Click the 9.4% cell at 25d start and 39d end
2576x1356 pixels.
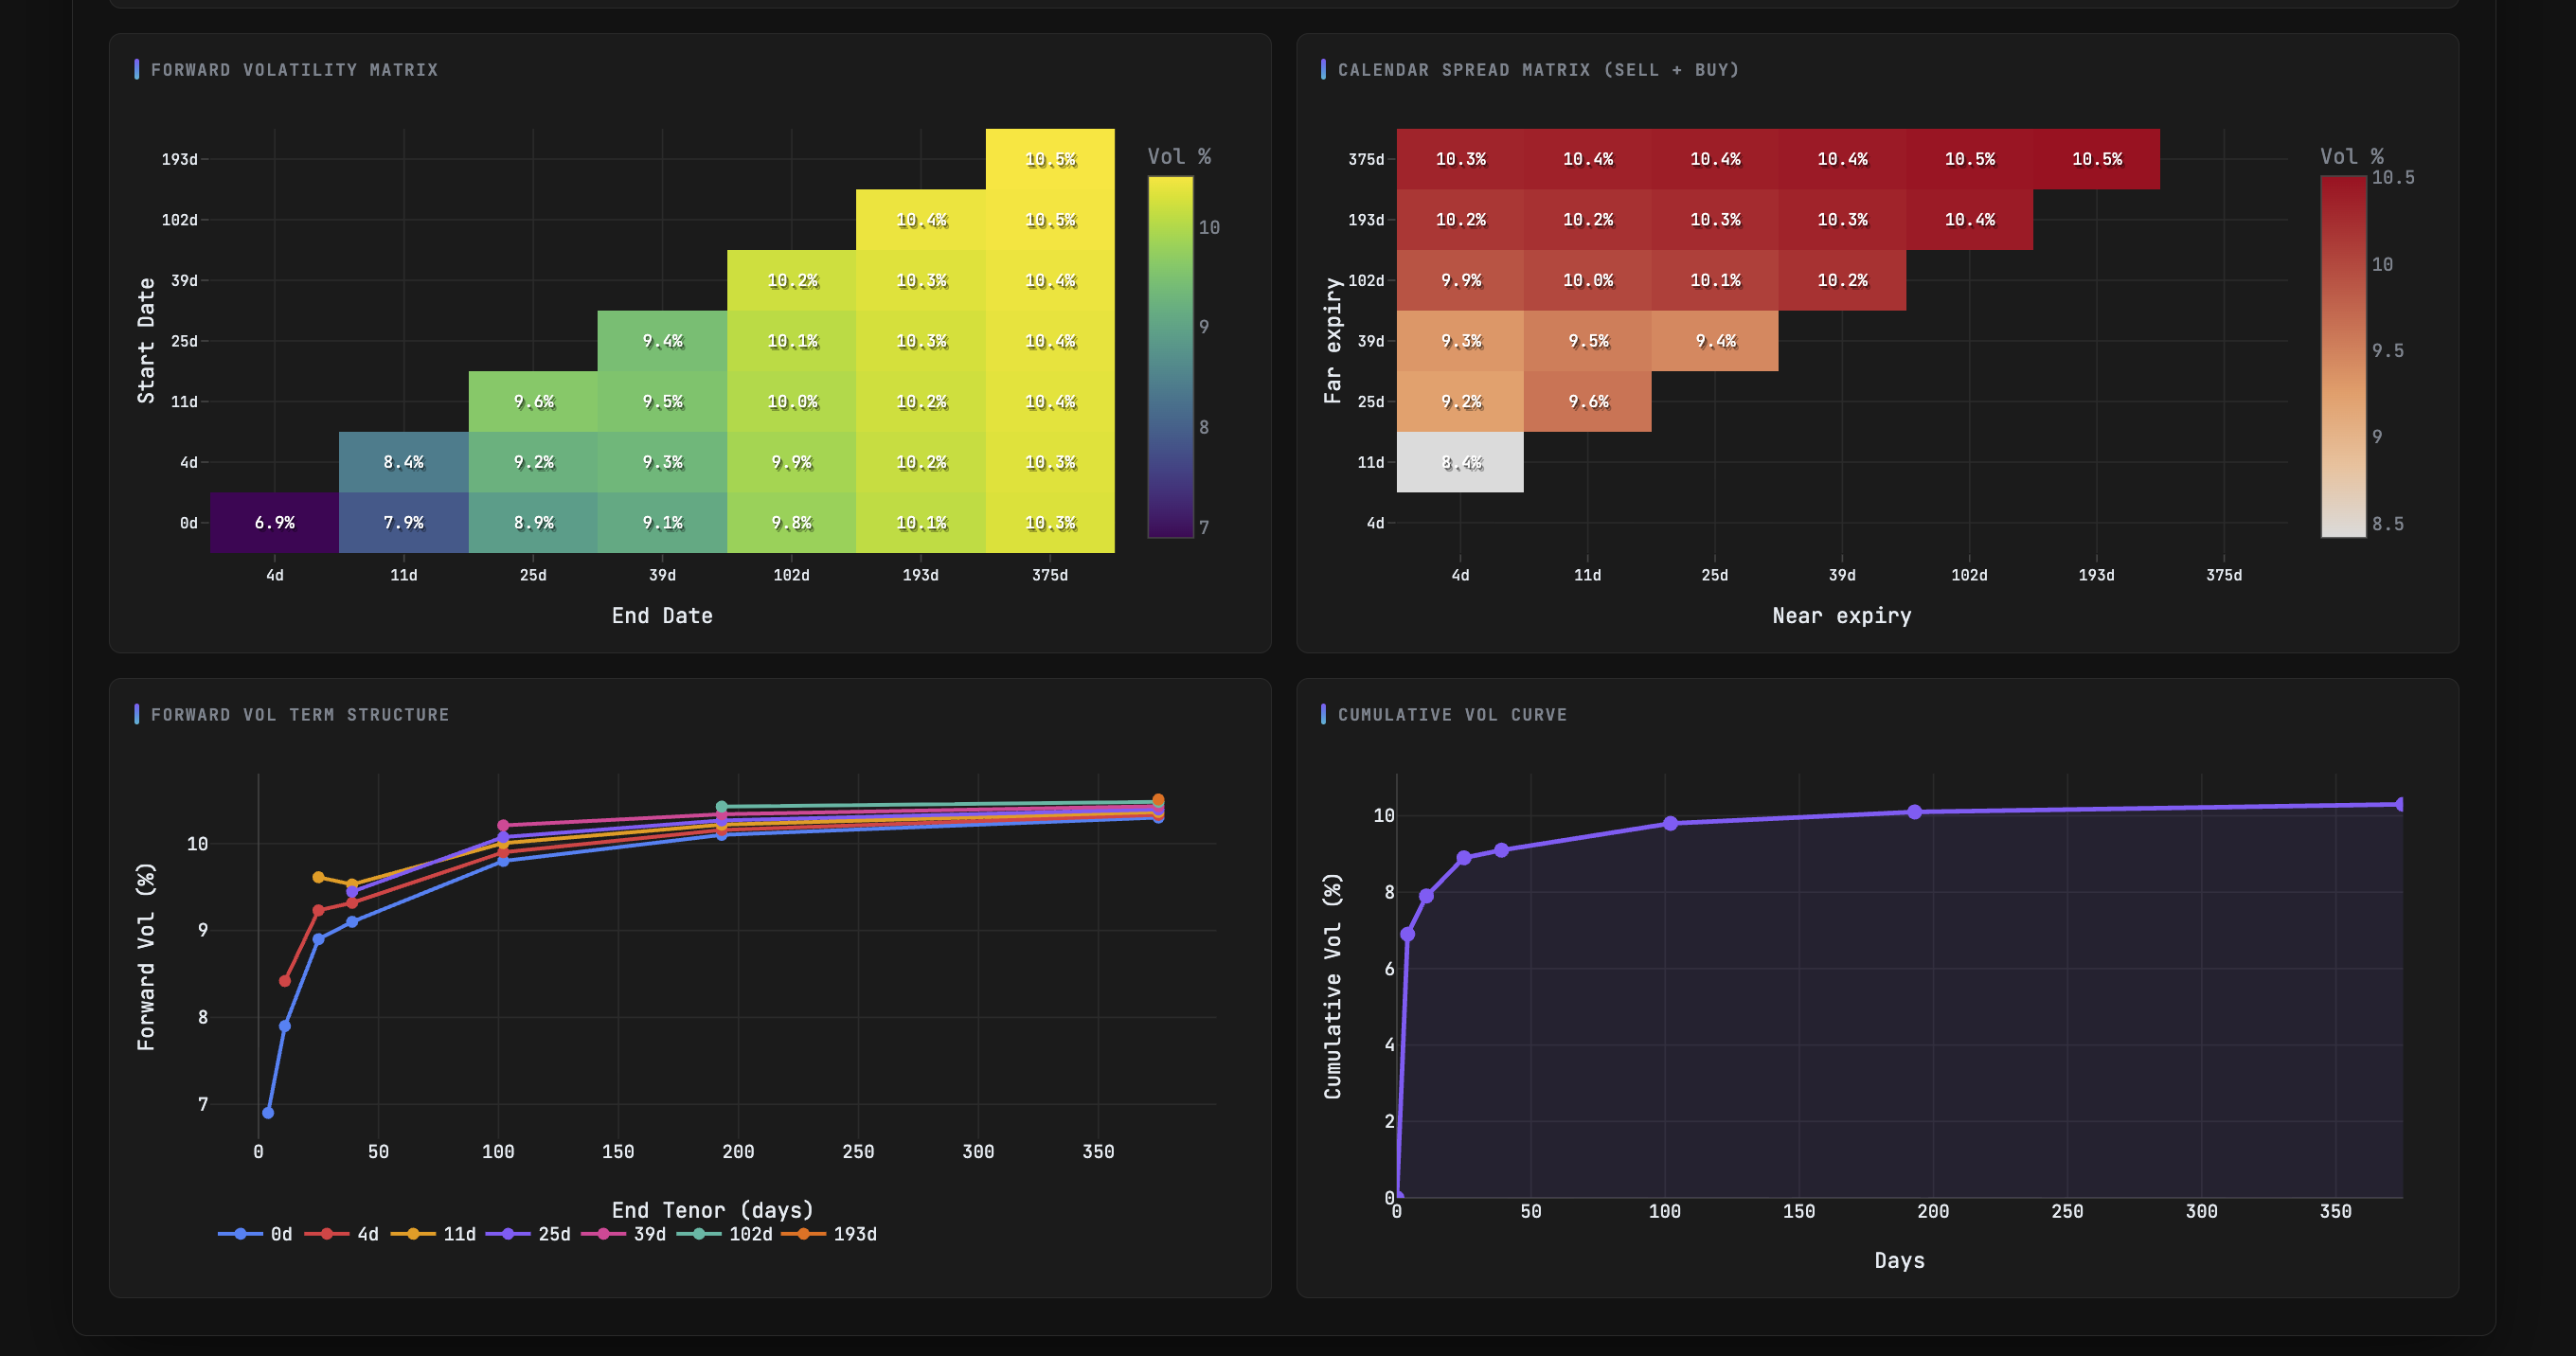tap(663, 341)
